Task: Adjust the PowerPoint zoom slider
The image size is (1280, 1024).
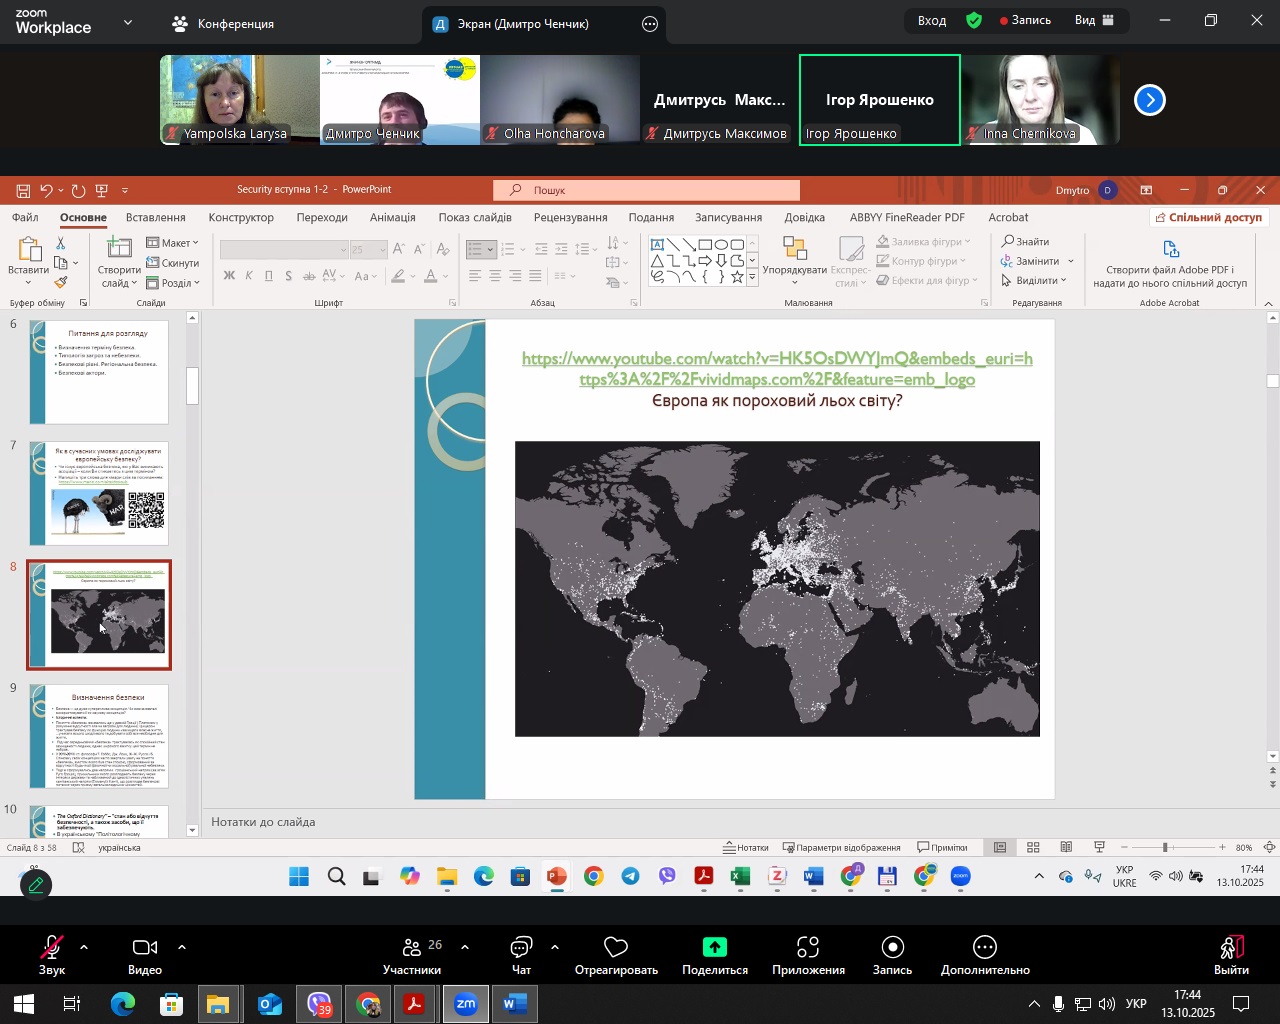Action: pyautogui.click(x=1164, y=847)
